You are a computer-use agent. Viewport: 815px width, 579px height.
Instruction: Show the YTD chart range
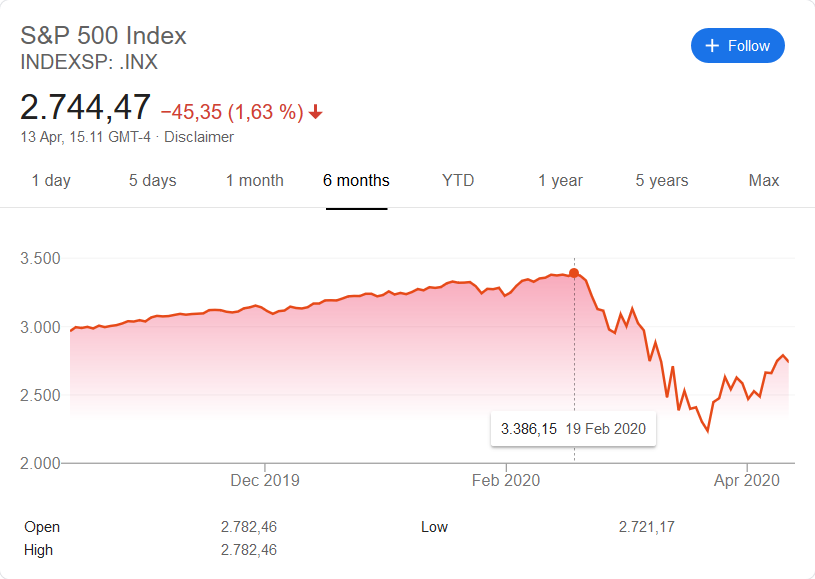[x=458, y=181]
